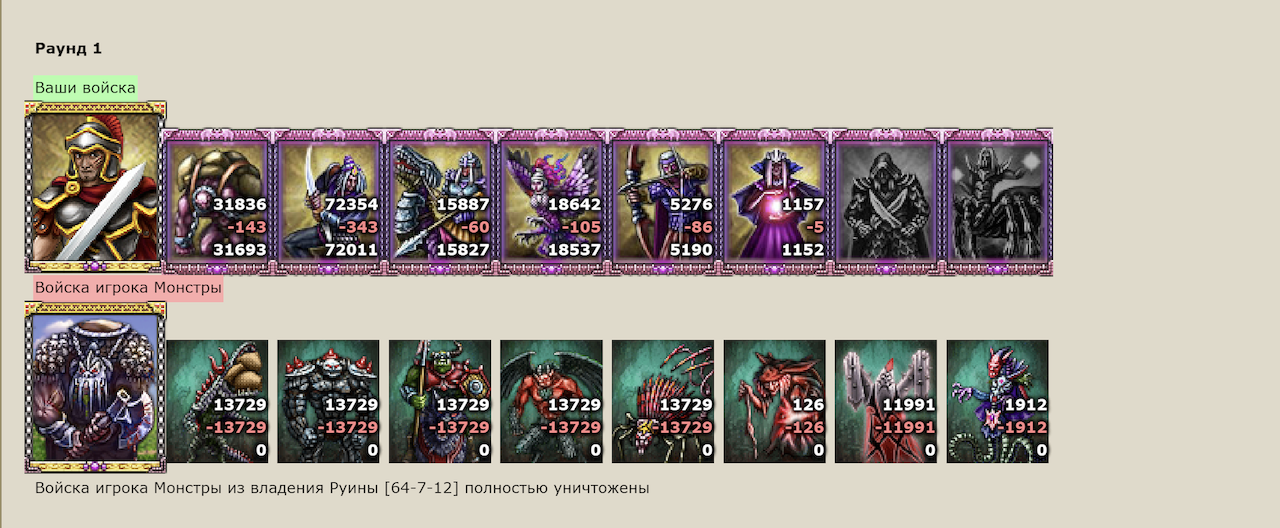Click the green "Ваши войска" label
1280x528 pixels.
pos(85,88)
